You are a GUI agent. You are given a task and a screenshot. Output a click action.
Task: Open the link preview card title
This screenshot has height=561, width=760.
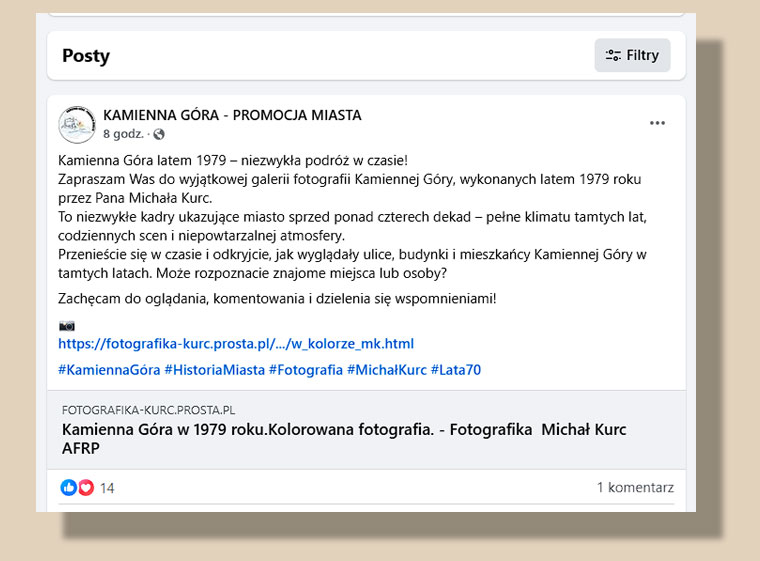pos(344,439)
